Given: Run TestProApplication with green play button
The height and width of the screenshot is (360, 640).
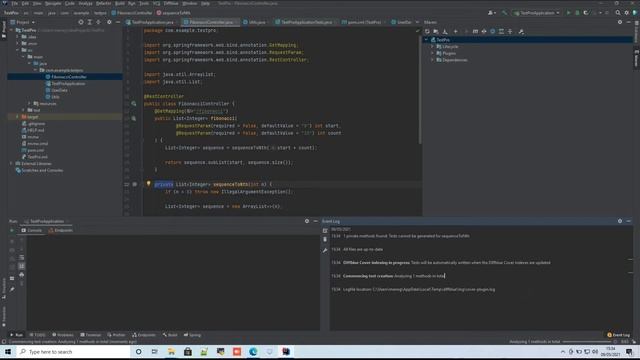Looking at the screenshot, I should pos(568,13).
